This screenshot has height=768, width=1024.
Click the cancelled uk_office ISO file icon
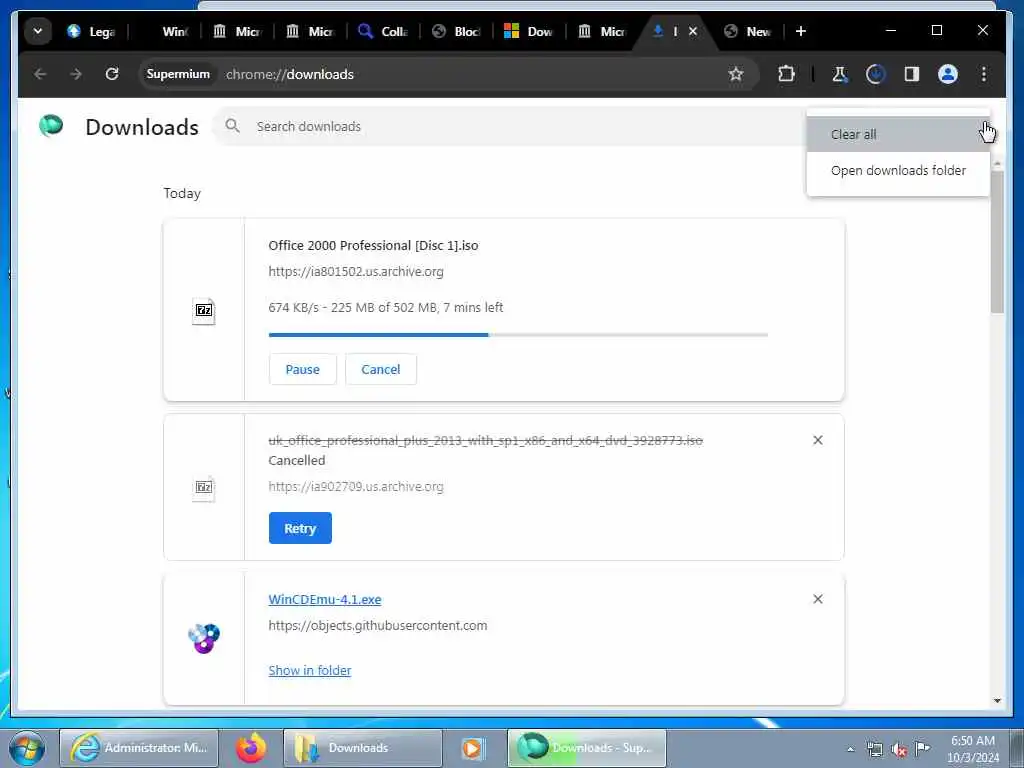tap(204, 488)
